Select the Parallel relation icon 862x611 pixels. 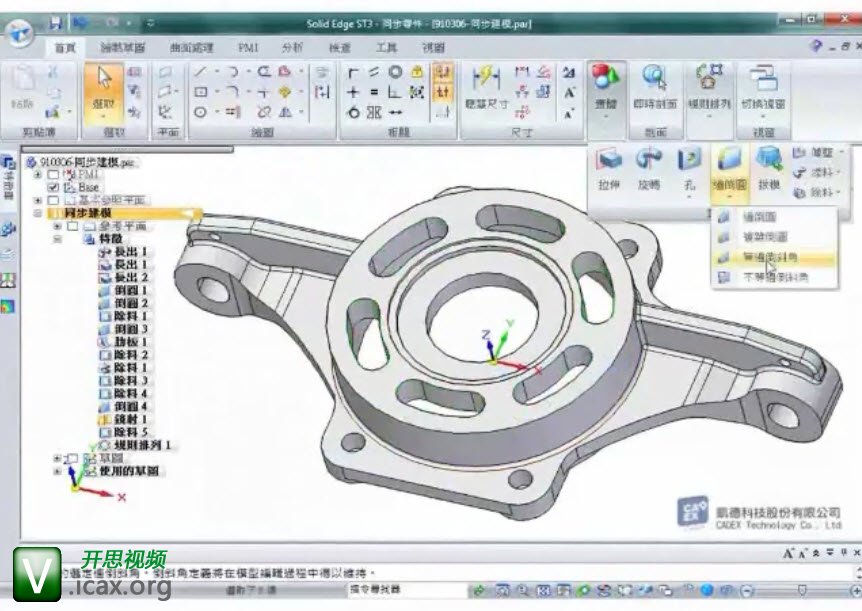(374, 72)
